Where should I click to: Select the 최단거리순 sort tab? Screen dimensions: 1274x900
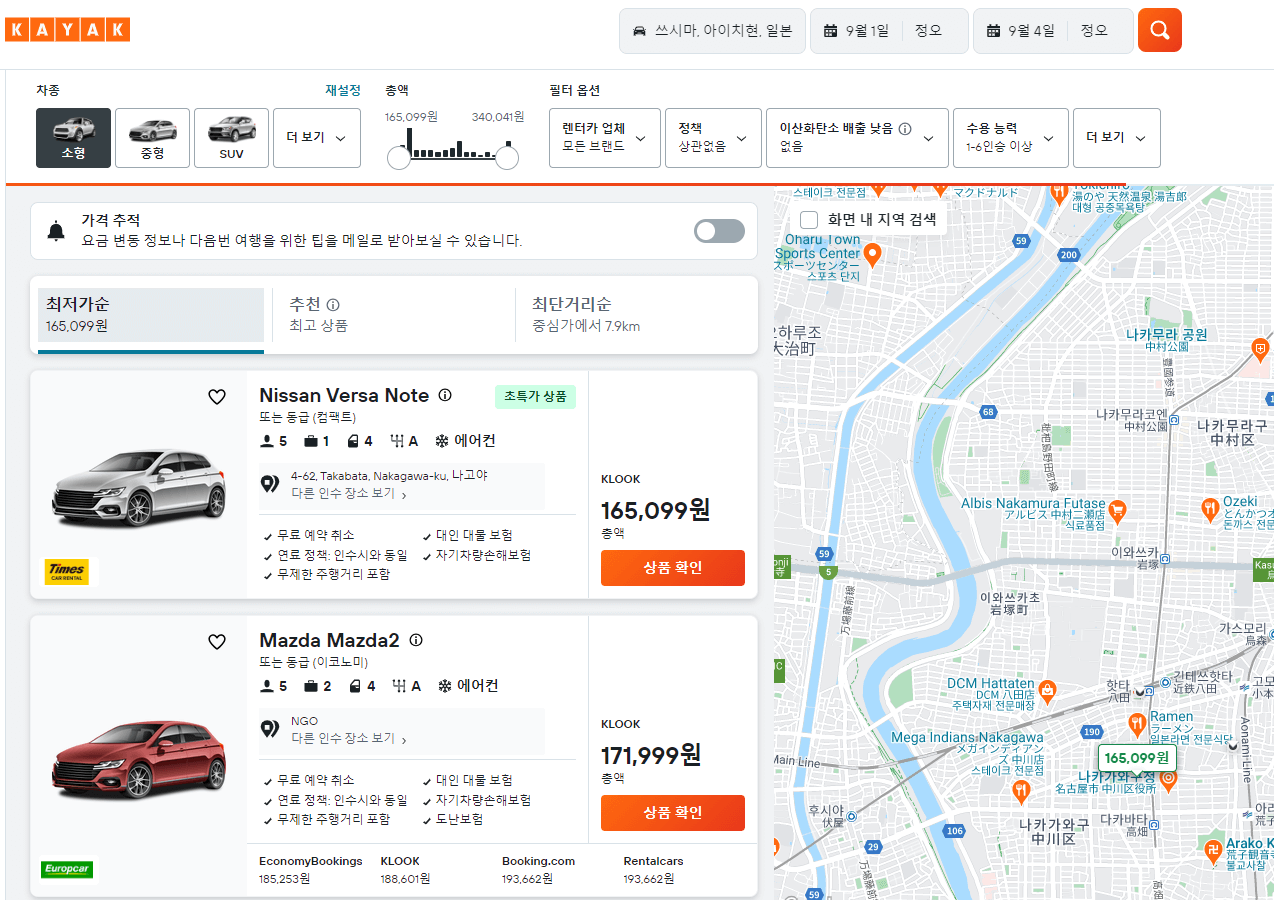pyautogui.click(x=636, y=314)
